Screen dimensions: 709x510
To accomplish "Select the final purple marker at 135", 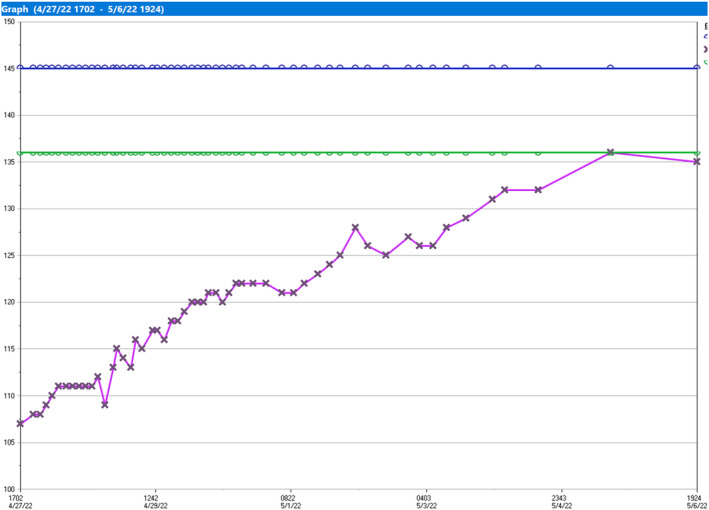I will click(696, 162).
